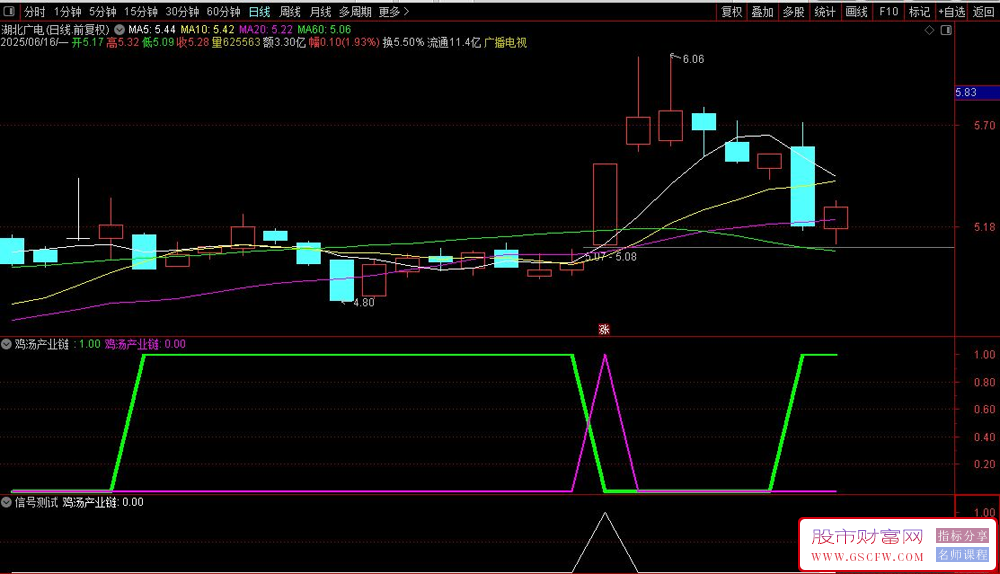Open the 复权 adjustment menu

pos(732,11)
